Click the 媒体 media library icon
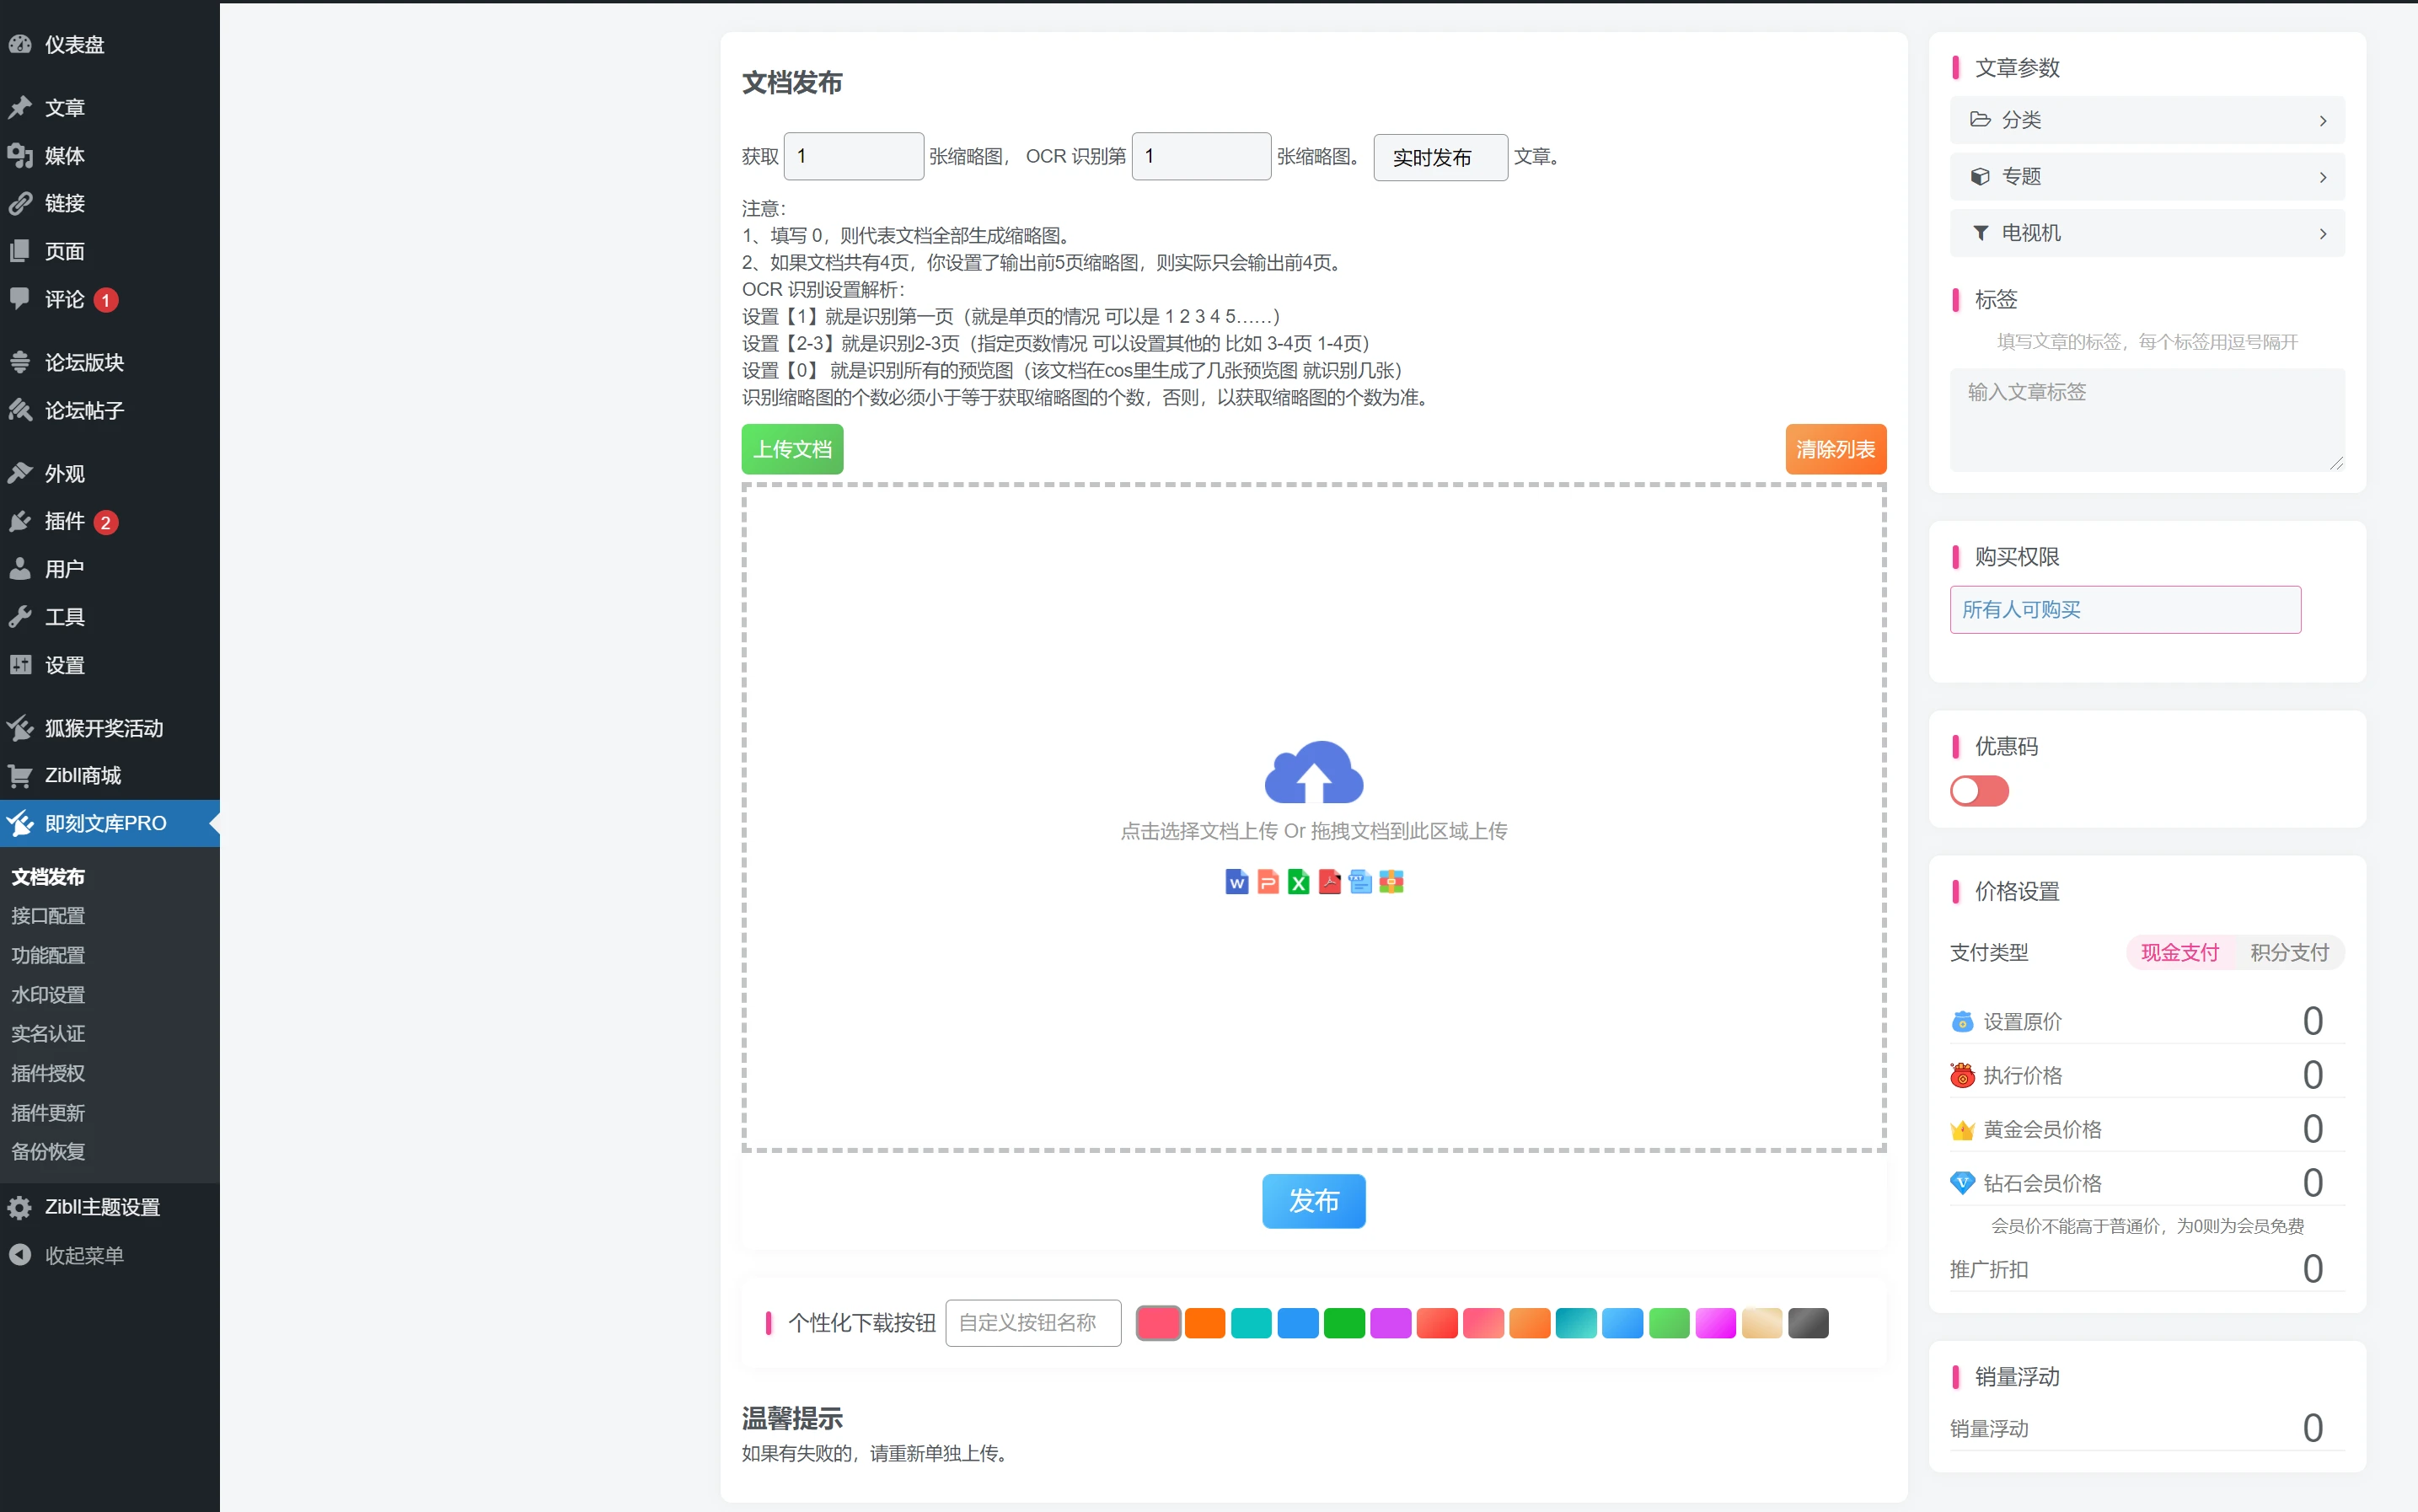 coord(20,155)
